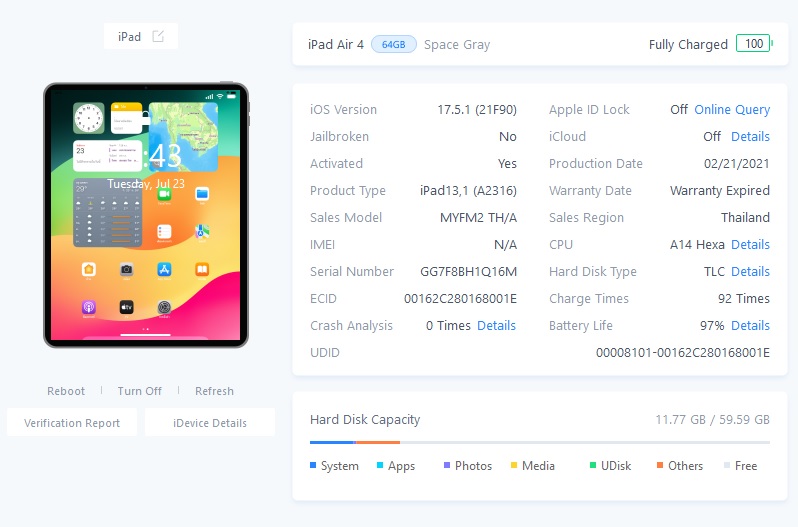Click the battery level indicator showing 100
The height and width of the screenshot is (527, 798).
tap(754, 44)
